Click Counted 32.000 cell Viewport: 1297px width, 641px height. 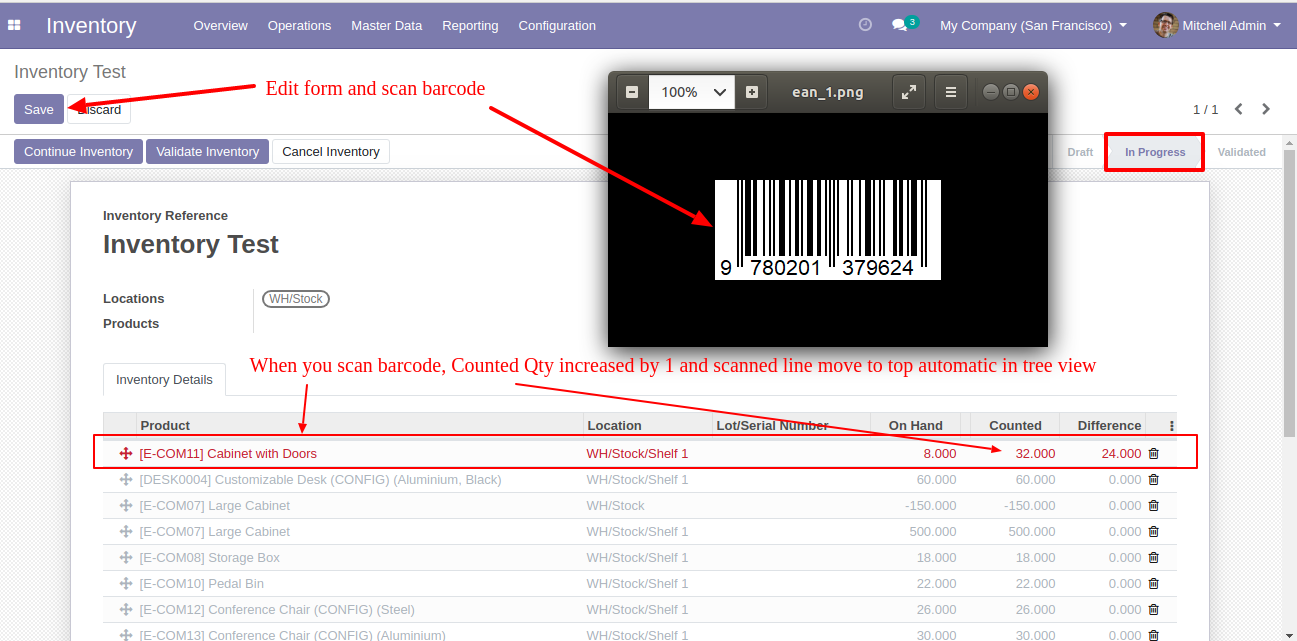[1035, 454]
